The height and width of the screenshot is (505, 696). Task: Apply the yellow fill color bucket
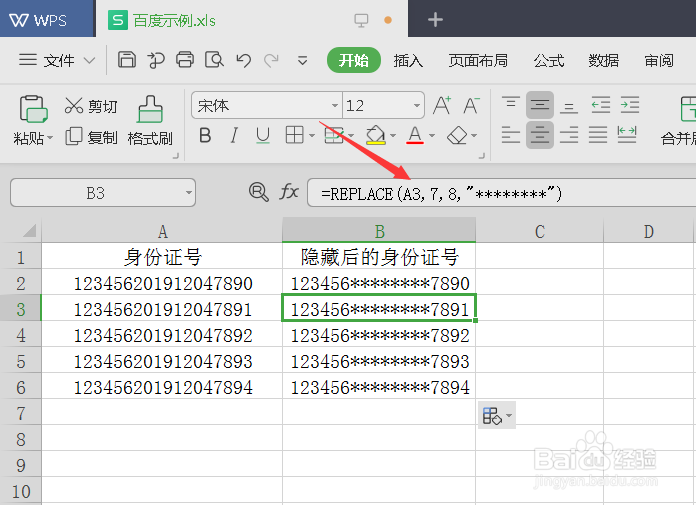376,135
